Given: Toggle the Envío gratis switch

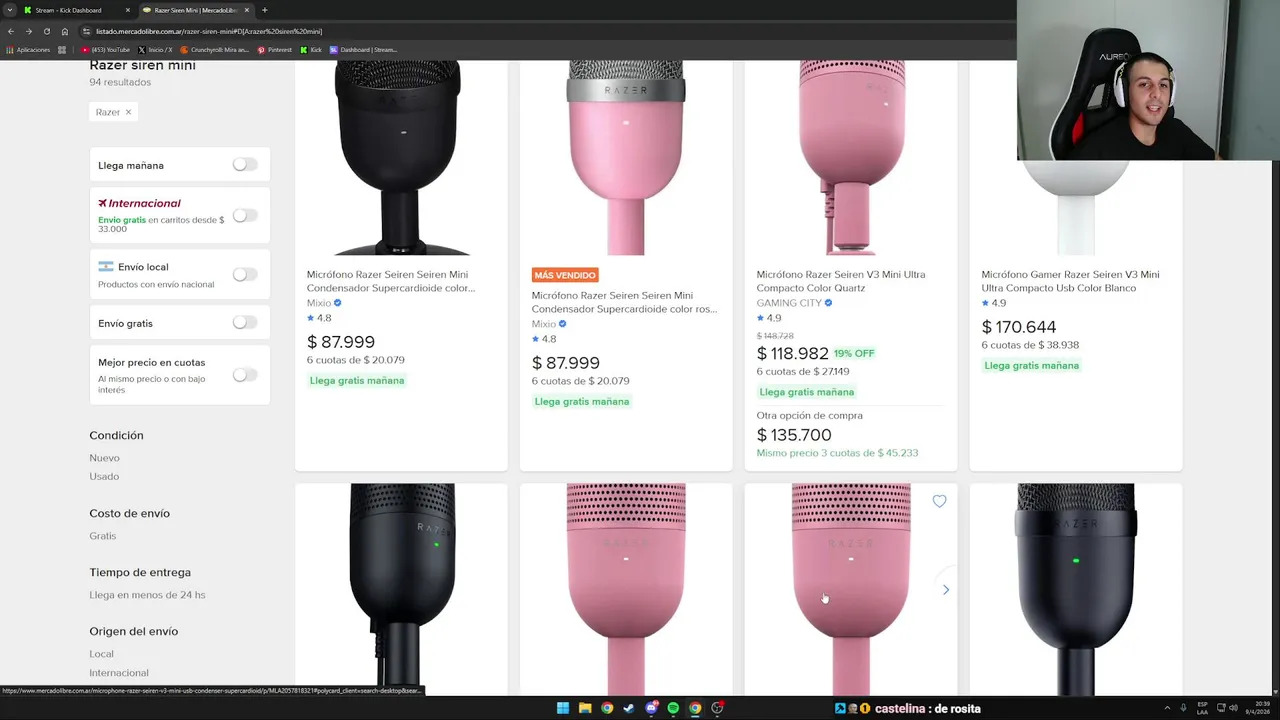Looking at the screenshot, I should pyautogui.click(x=245, y=322).
